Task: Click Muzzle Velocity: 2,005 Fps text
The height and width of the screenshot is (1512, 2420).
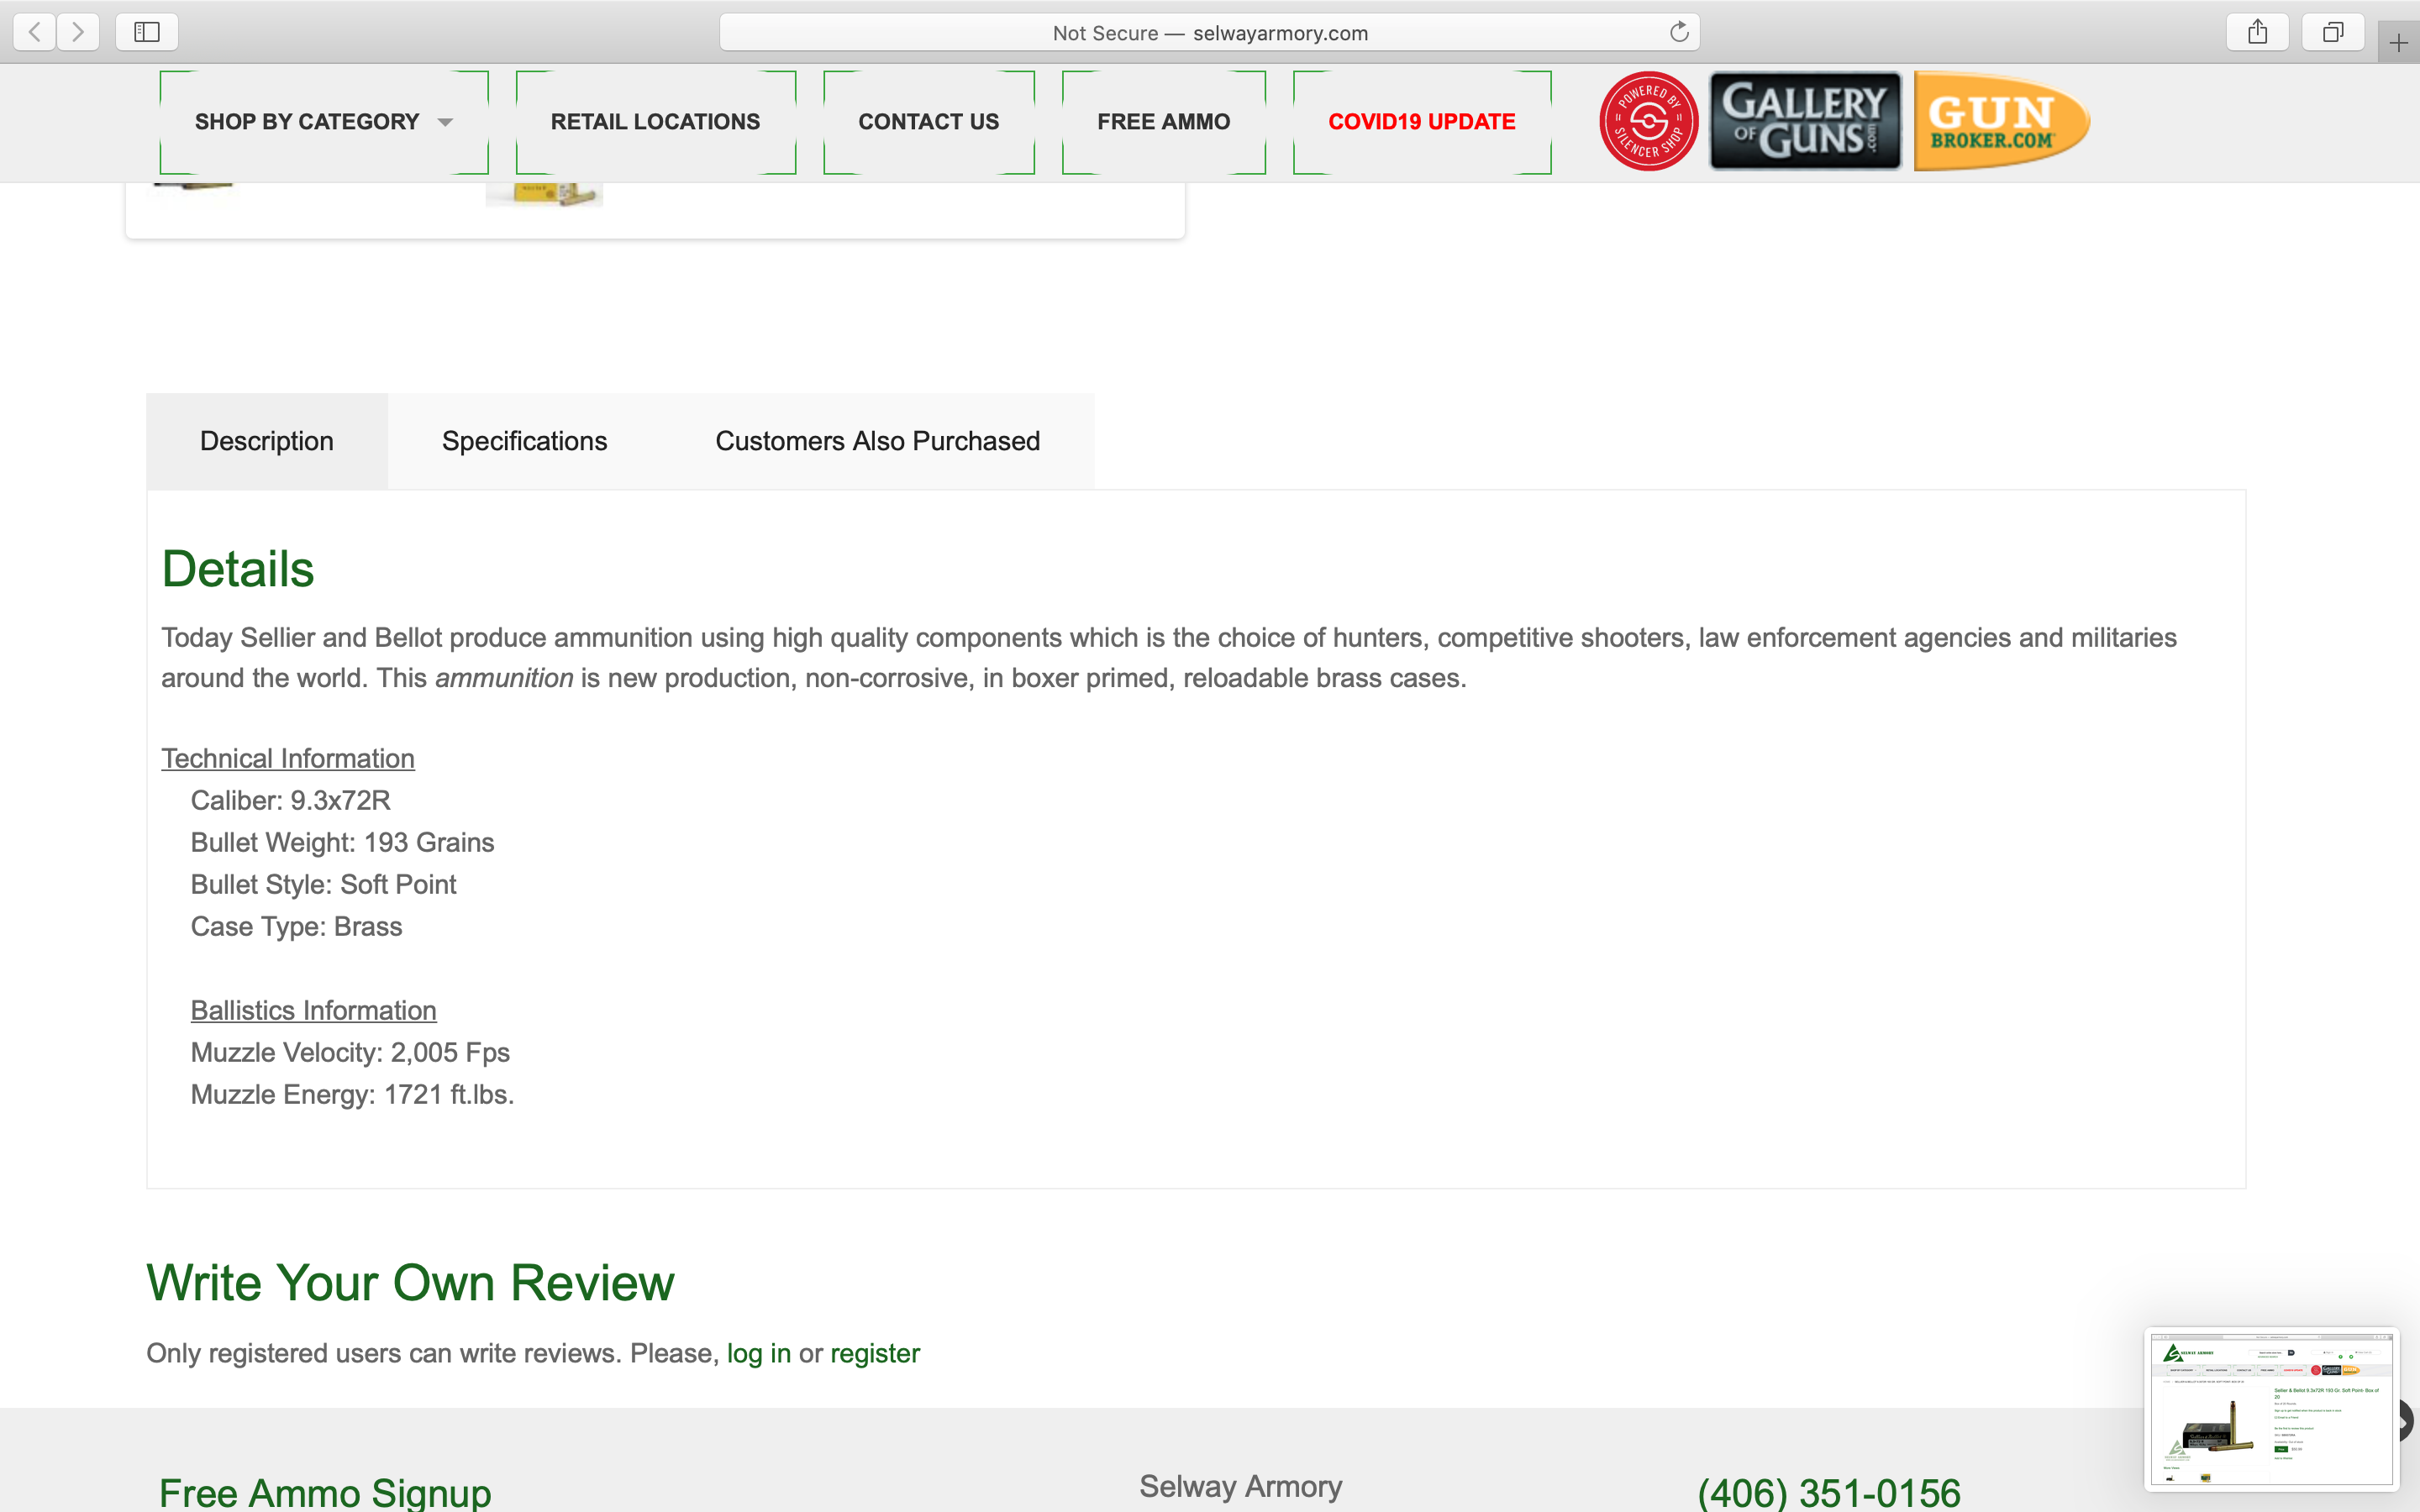Action: (x=350, y=1052)
